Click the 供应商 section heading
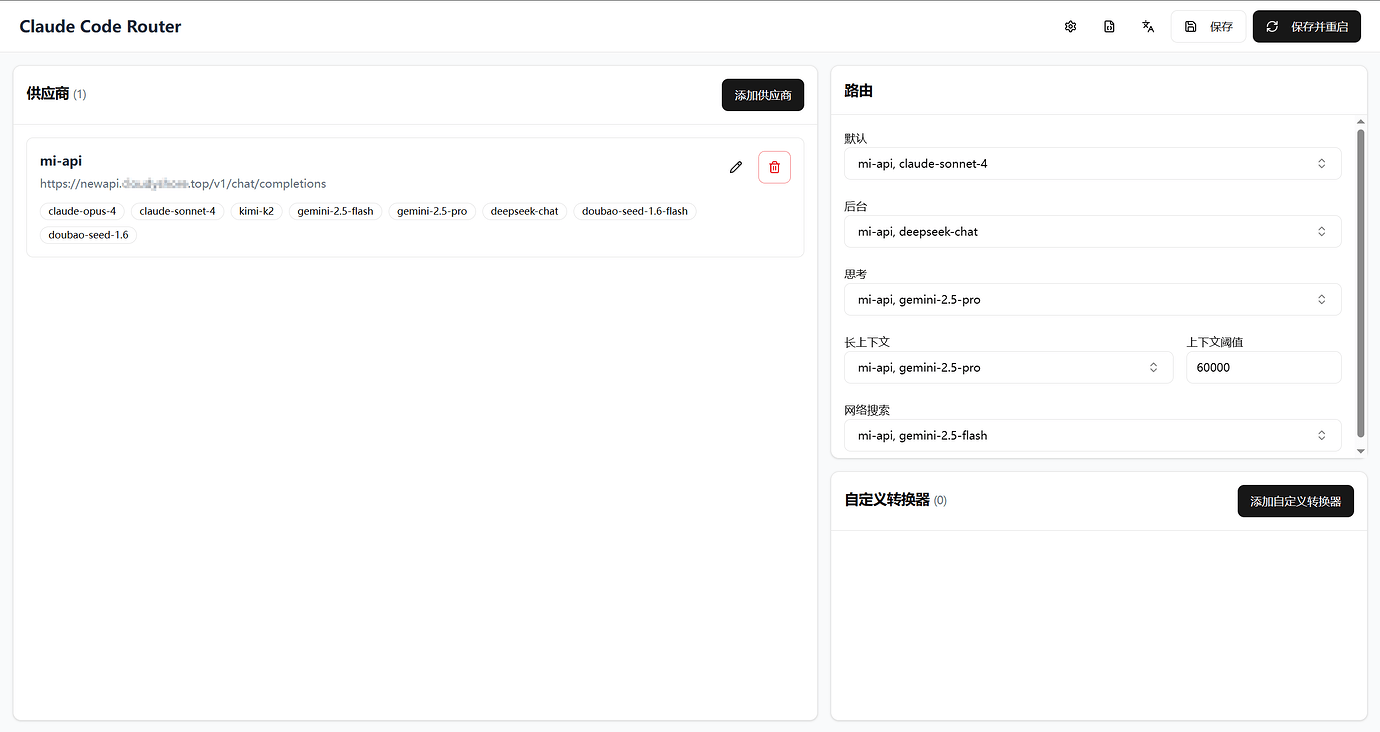Image resolution: width=1380 pixels, height=732 pixels. point(48,94)
